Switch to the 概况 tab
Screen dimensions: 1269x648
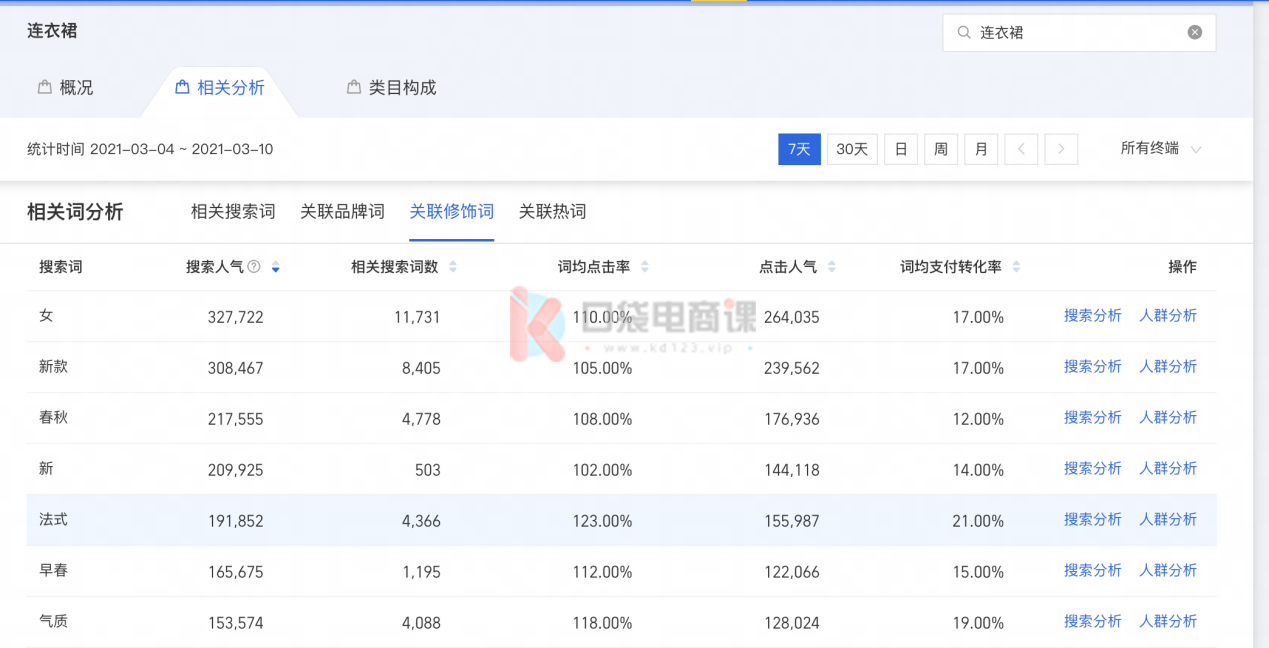click(65, 88)
